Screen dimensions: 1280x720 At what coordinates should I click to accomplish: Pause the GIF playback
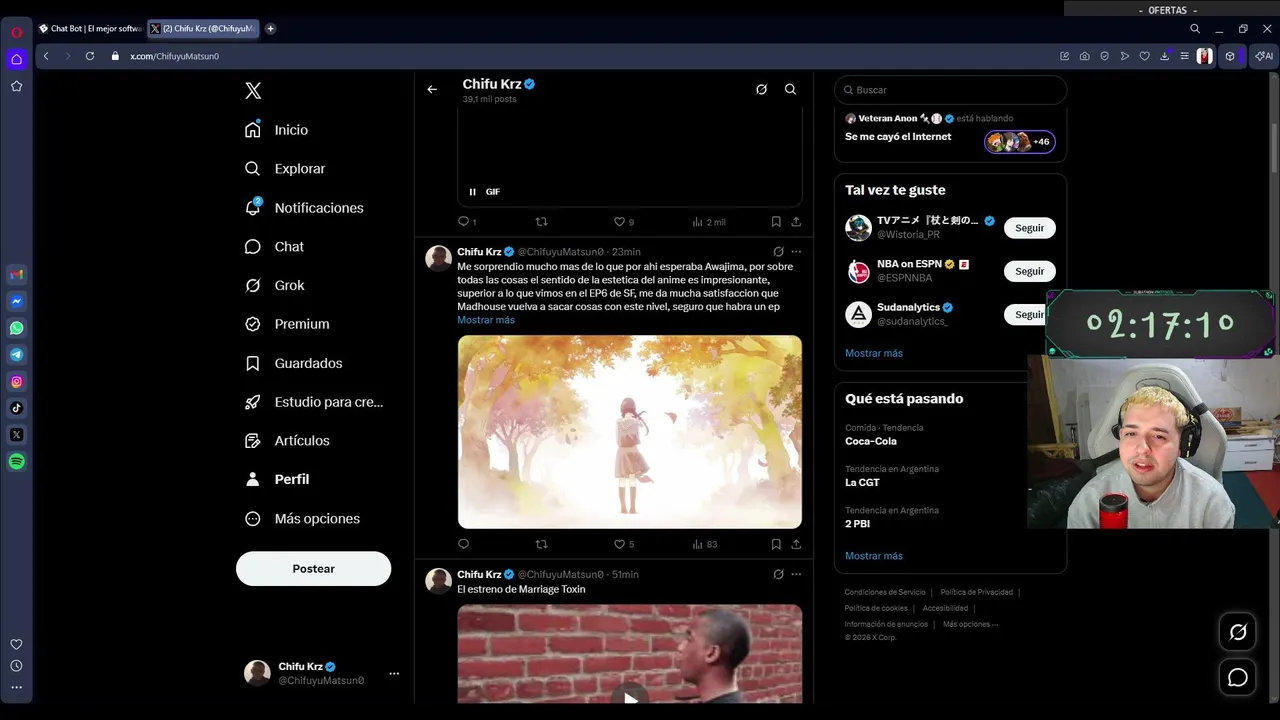473,192
